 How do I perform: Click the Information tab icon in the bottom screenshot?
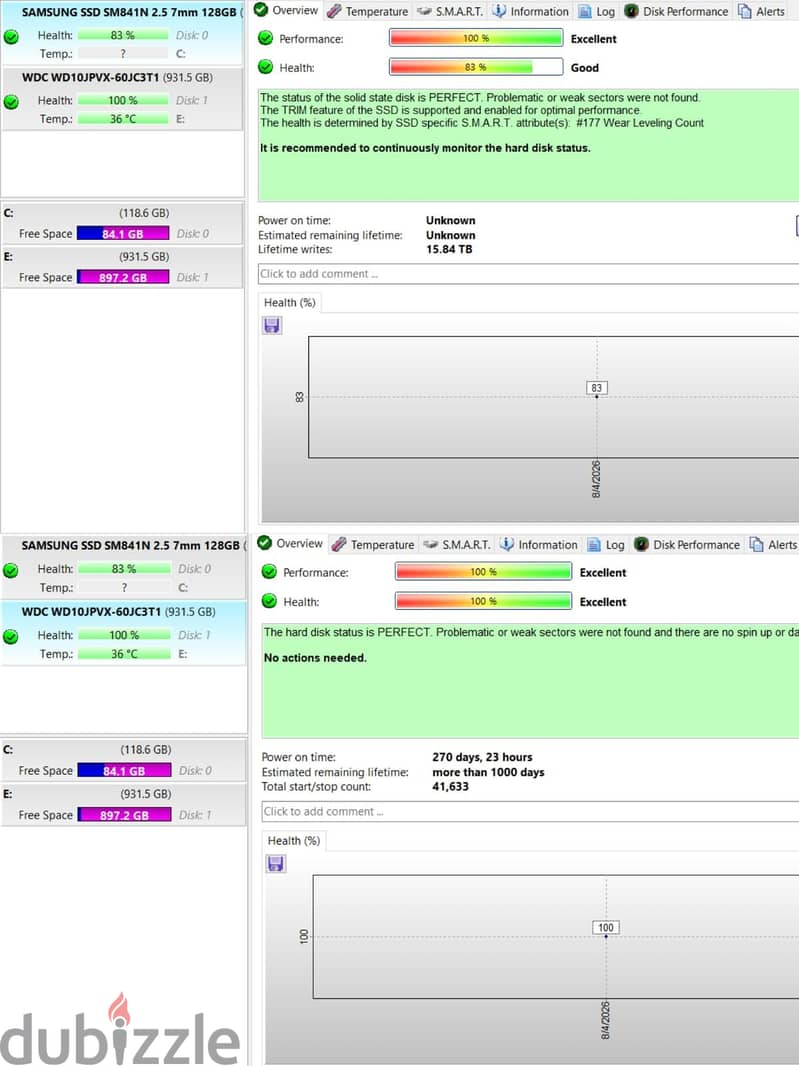tap(507, 544)
